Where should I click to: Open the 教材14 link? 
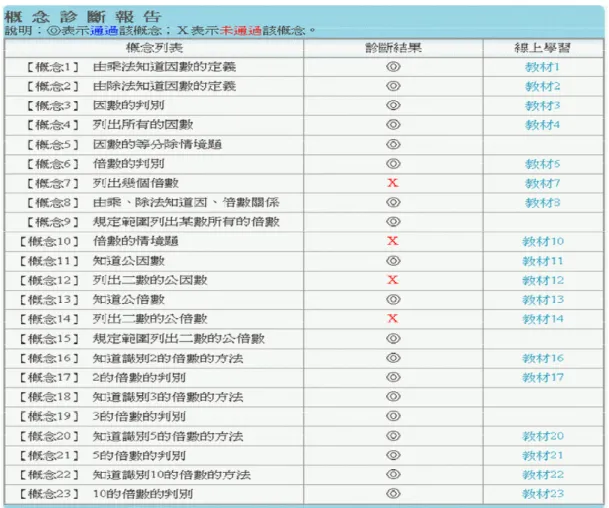click(x=543, y=319)
